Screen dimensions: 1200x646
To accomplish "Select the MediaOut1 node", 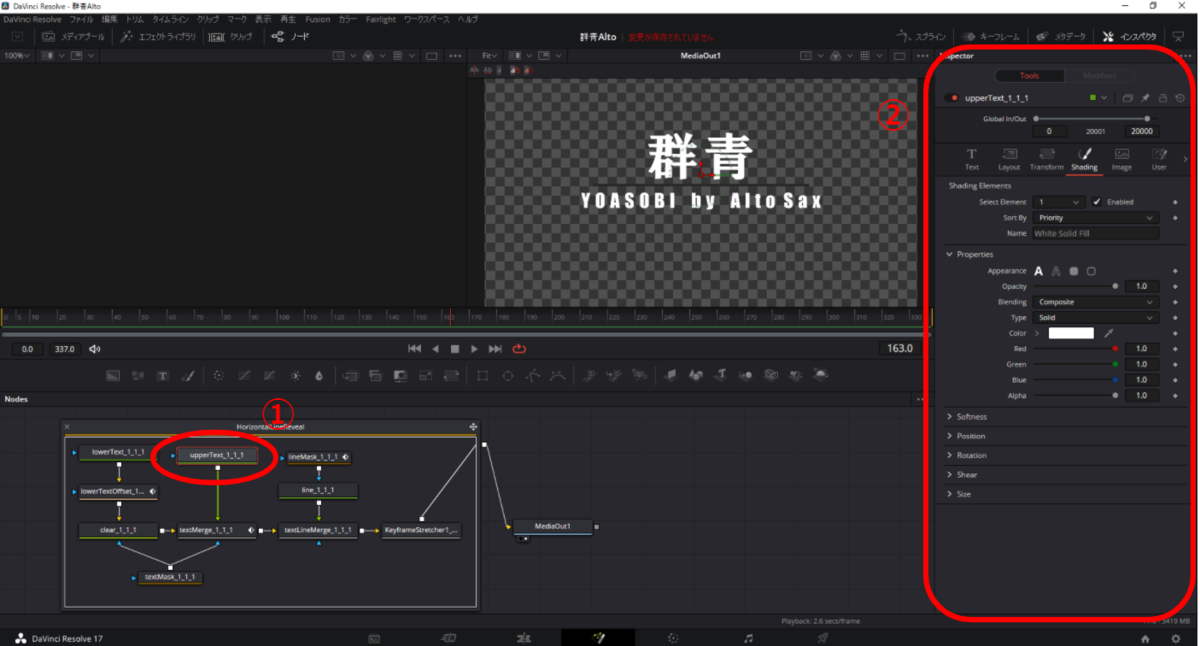I will (552, 526).
